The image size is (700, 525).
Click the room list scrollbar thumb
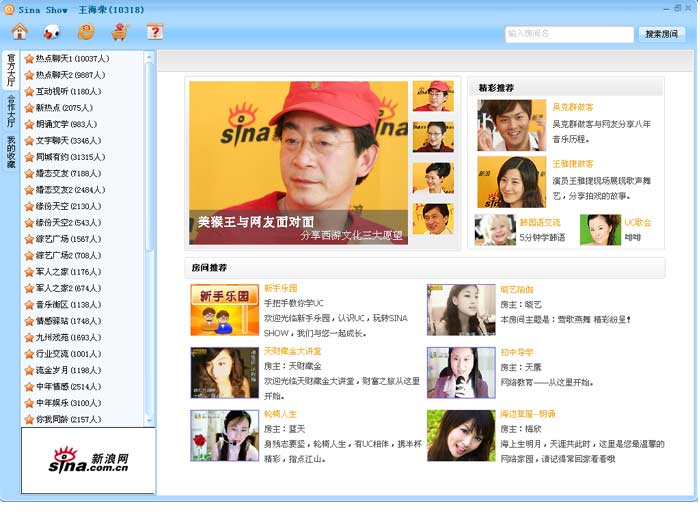click(x=149, y=156)
